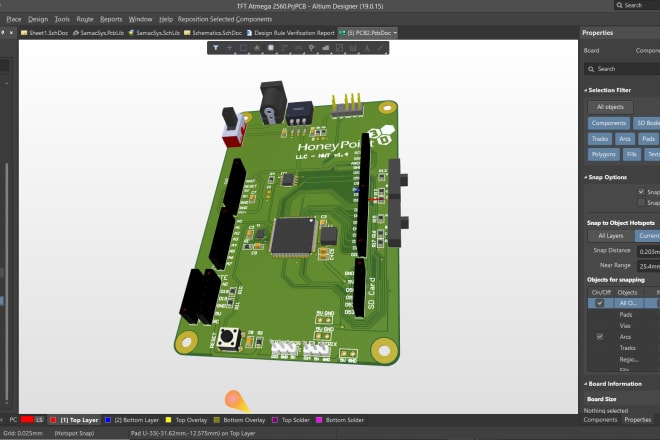Select the Board tab in Properties panel
The height and width of the screenshot is (440, 660).
pyautogui.click(x=591, y=51)
